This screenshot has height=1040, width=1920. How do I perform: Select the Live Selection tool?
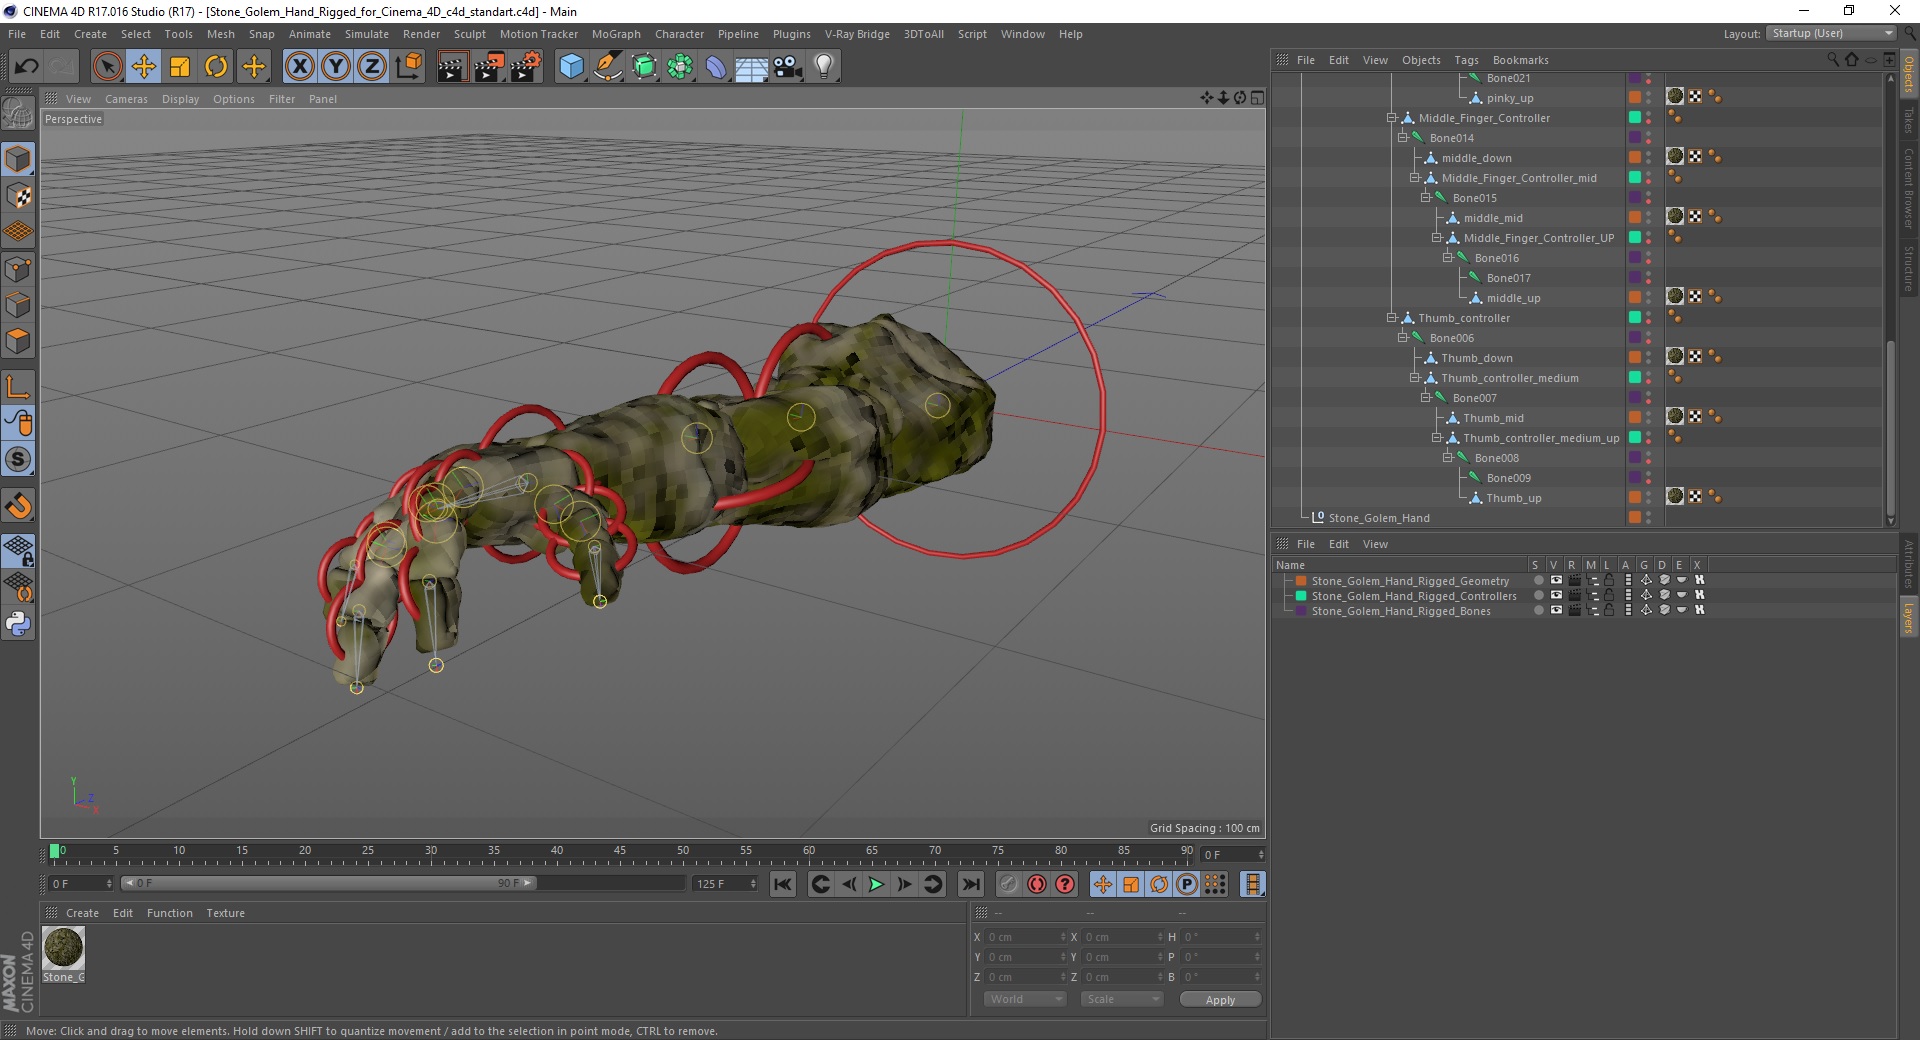[x=107, y=67]
